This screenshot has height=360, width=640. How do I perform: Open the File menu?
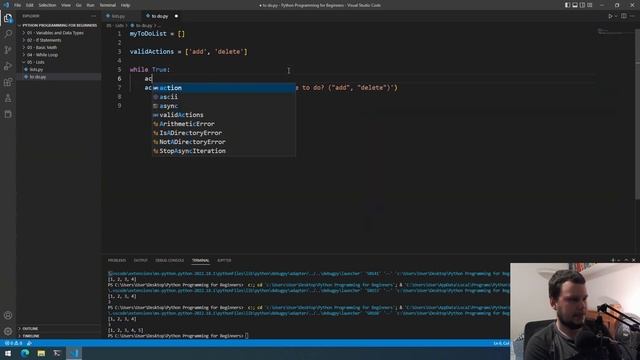pos(18,5)
